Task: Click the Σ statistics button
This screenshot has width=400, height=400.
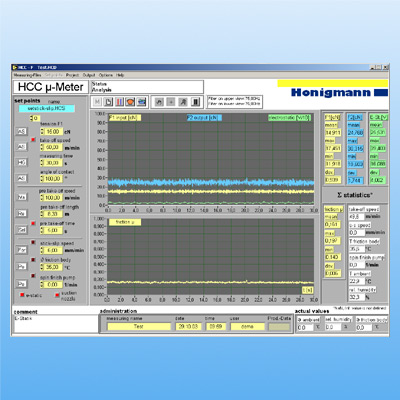Action: coord(355,195)
